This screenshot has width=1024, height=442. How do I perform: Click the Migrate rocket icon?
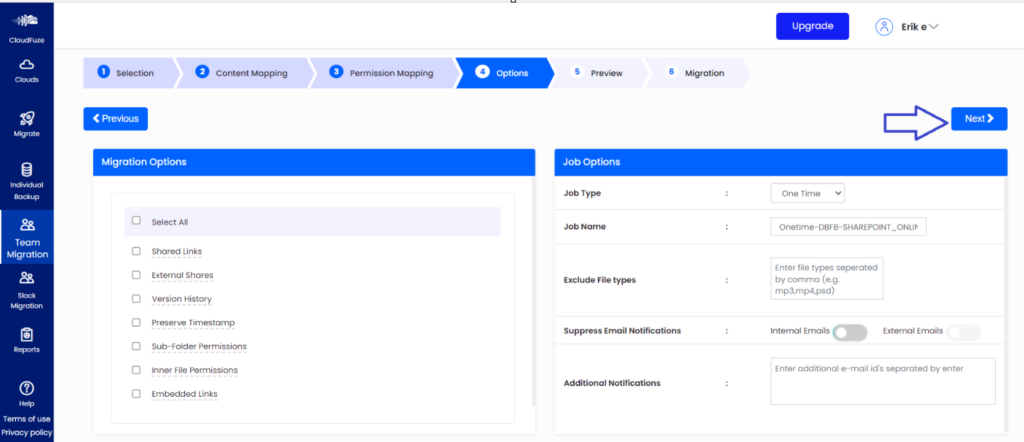pos(27,120)
